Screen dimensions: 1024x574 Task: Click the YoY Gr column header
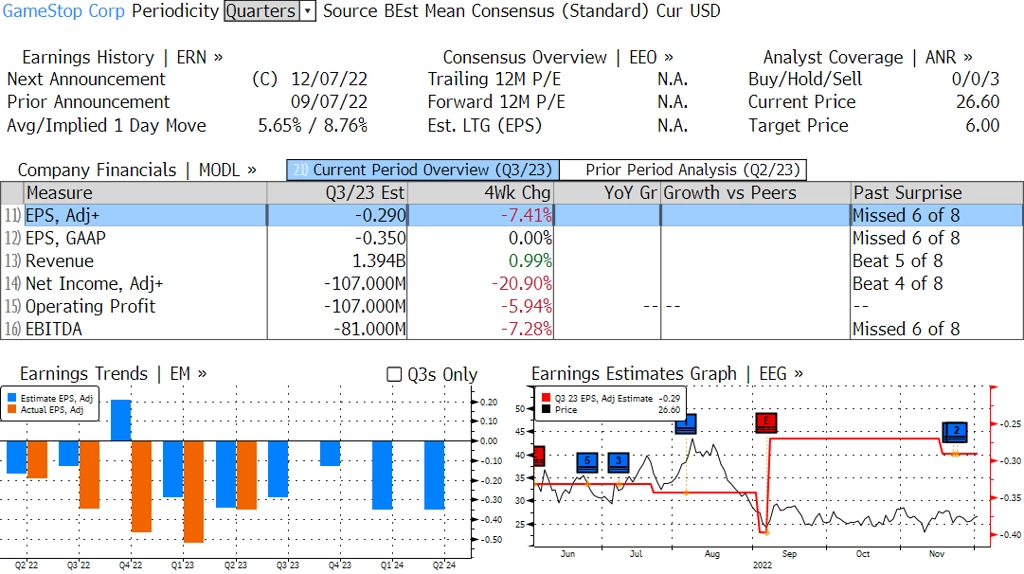[607, 193]
